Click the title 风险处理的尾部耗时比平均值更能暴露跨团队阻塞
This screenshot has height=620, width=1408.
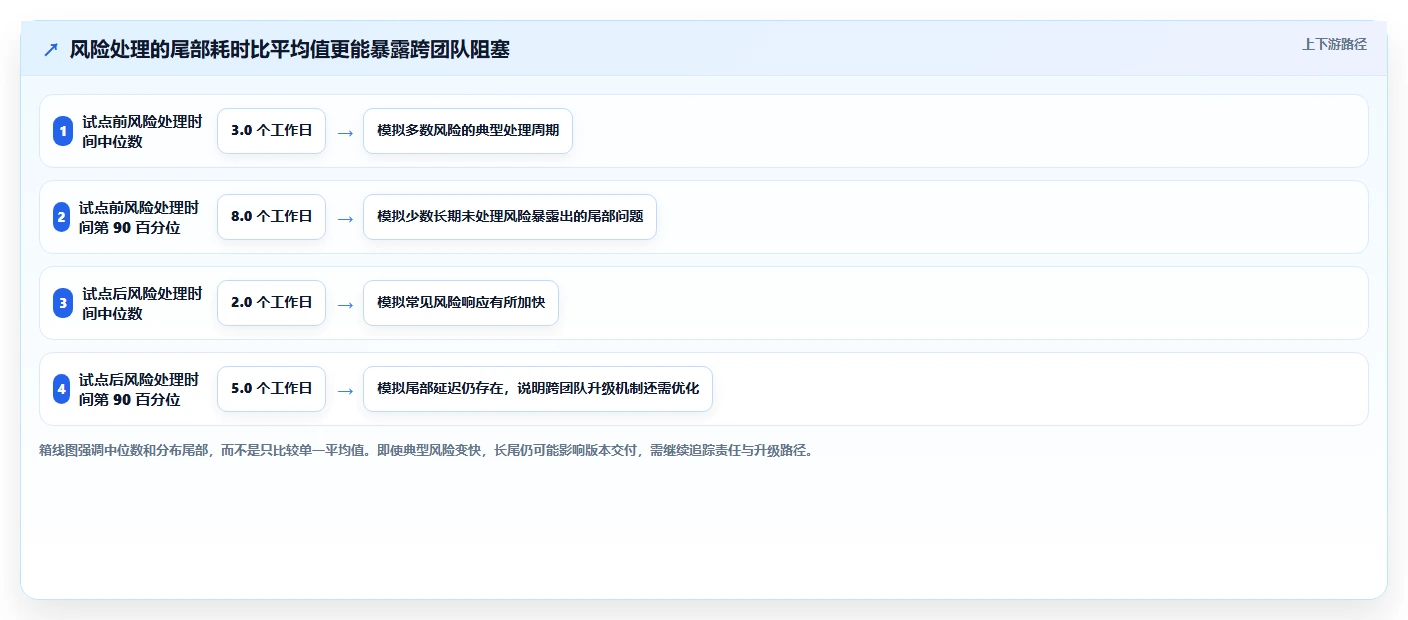click(290, 49)
